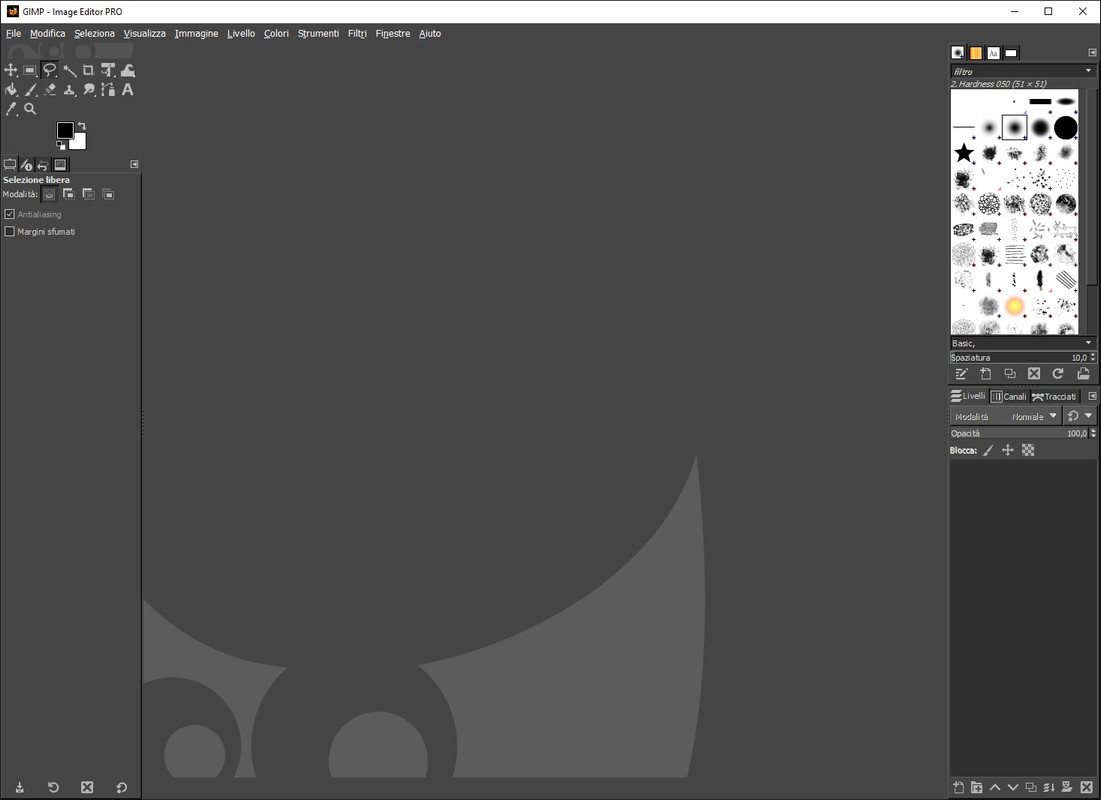The height and width of the screenshot is (800, 1101).
Task: Set selection mode to Add
Action: click(69, 195)
